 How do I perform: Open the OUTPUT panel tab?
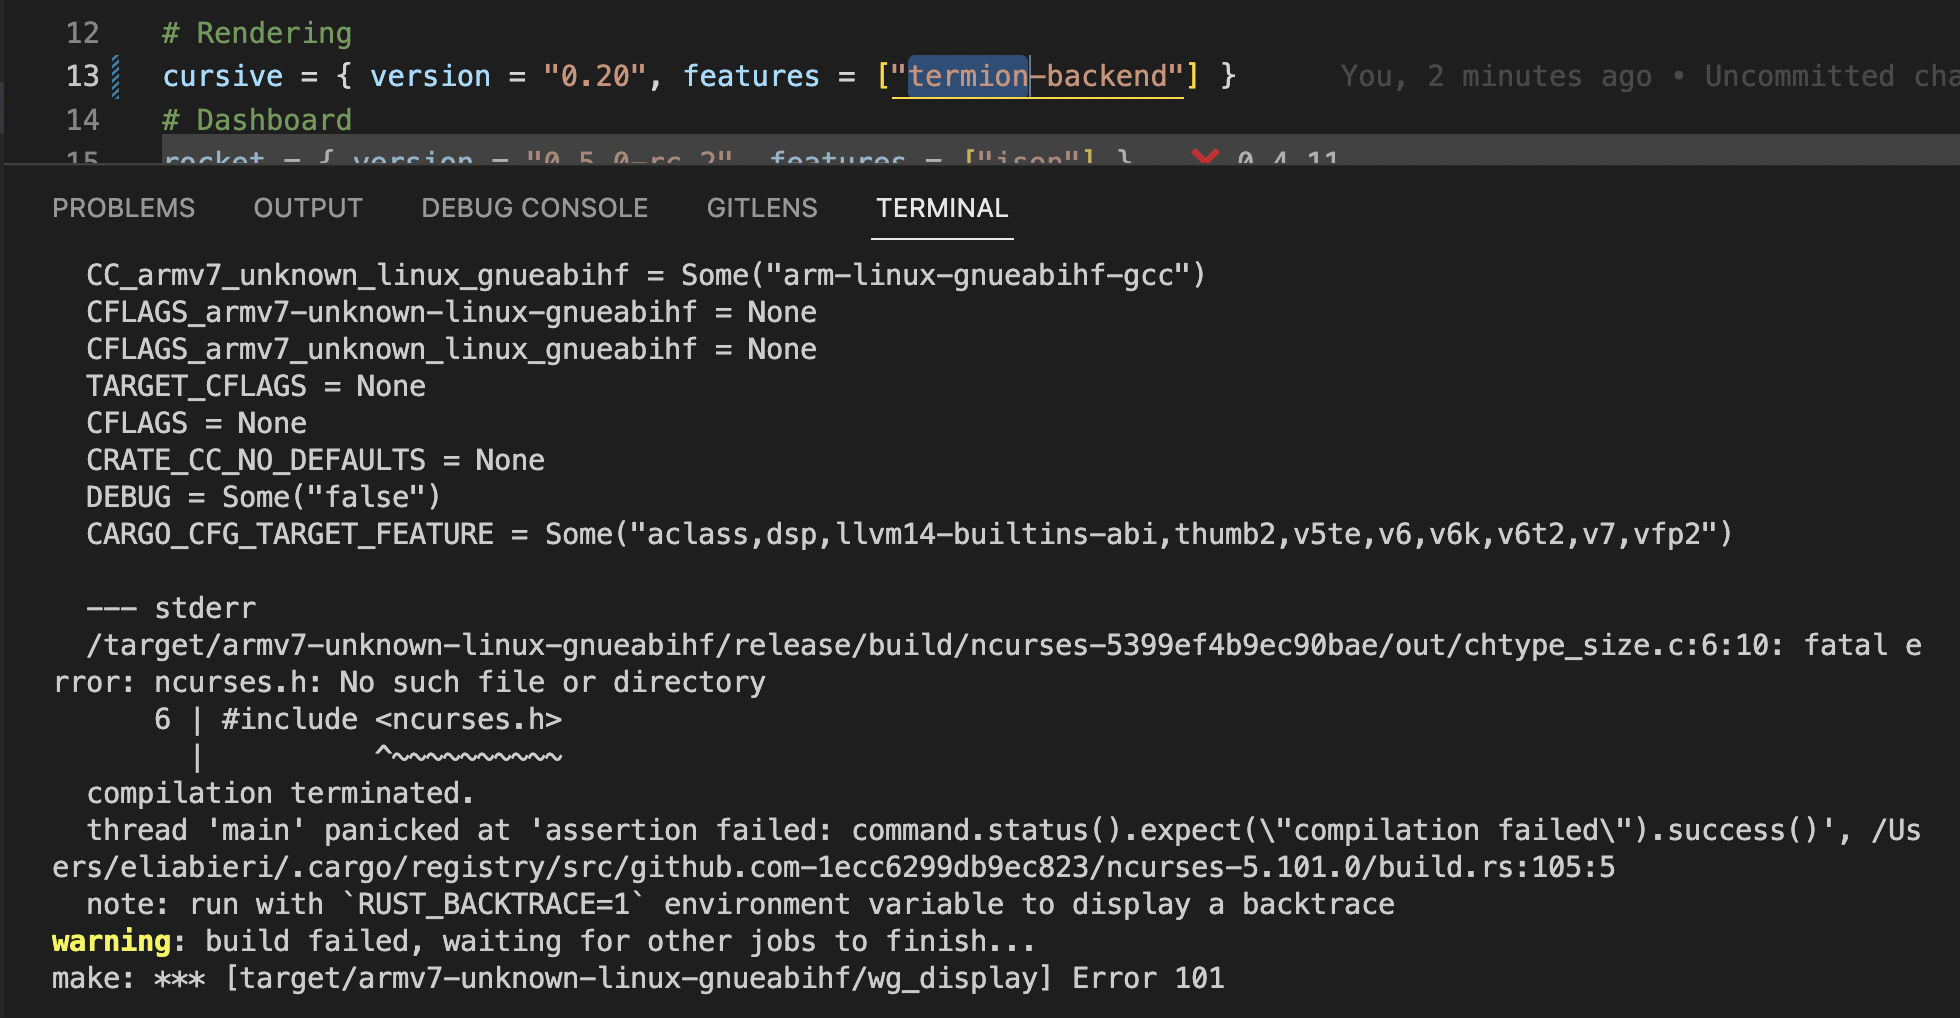308,208
